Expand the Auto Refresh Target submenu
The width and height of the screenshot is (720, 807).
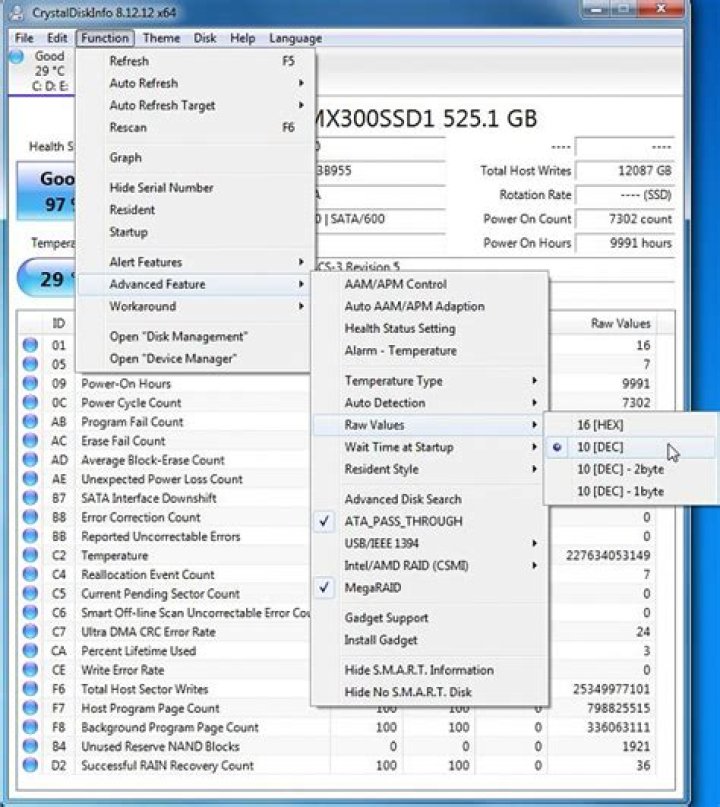pos(195,105)
